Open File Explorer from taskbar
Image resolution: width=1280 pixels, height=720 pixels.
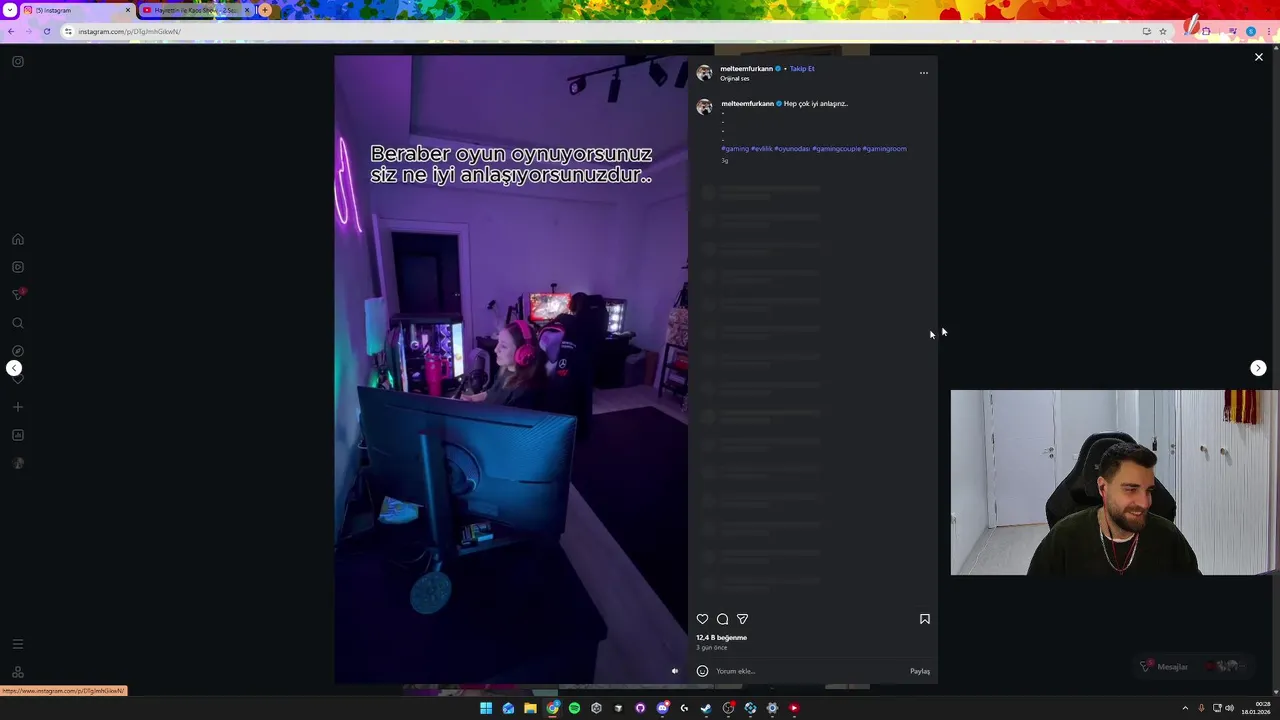(x=530, y=708)
